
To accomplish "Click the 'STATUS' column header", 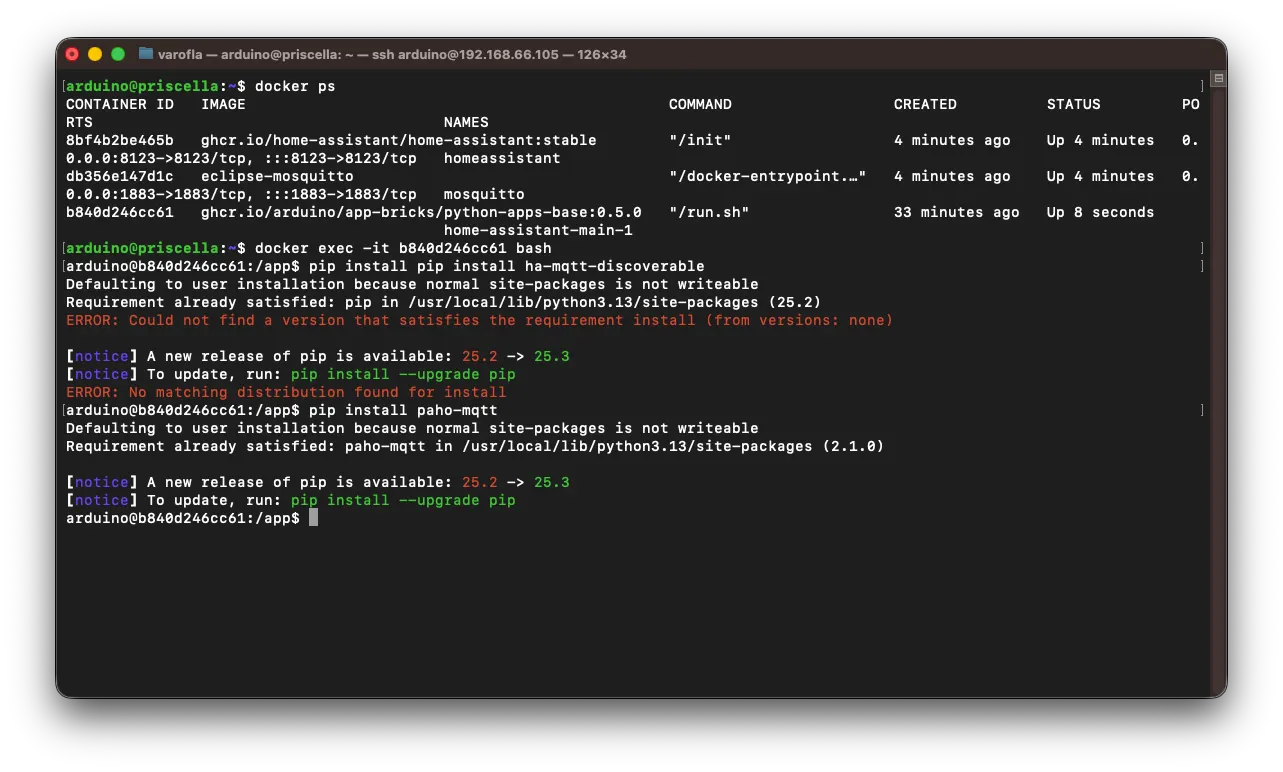I will tap(1074, 104).
